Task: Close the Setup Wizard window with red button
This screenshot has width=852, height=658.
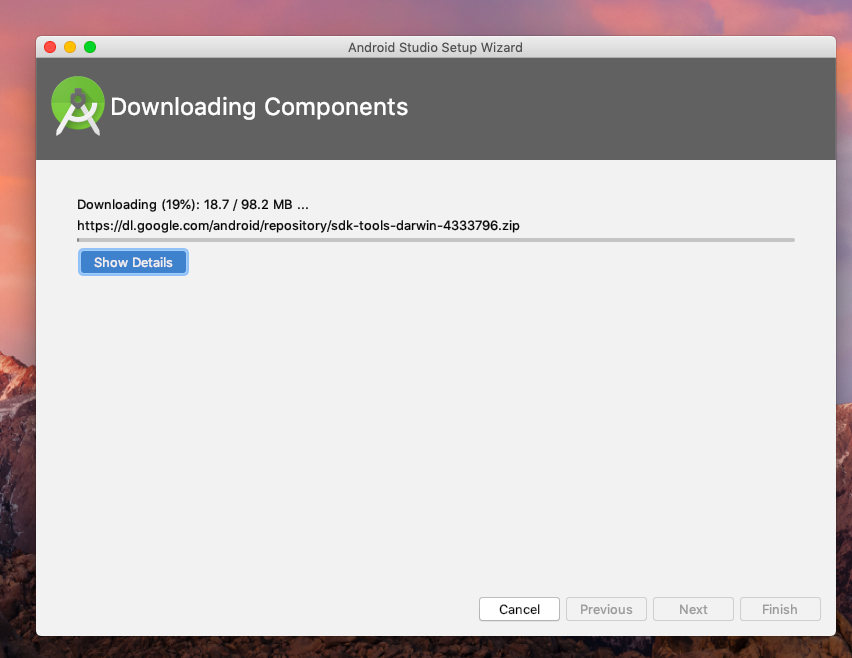Action: [x=50, y=47]
